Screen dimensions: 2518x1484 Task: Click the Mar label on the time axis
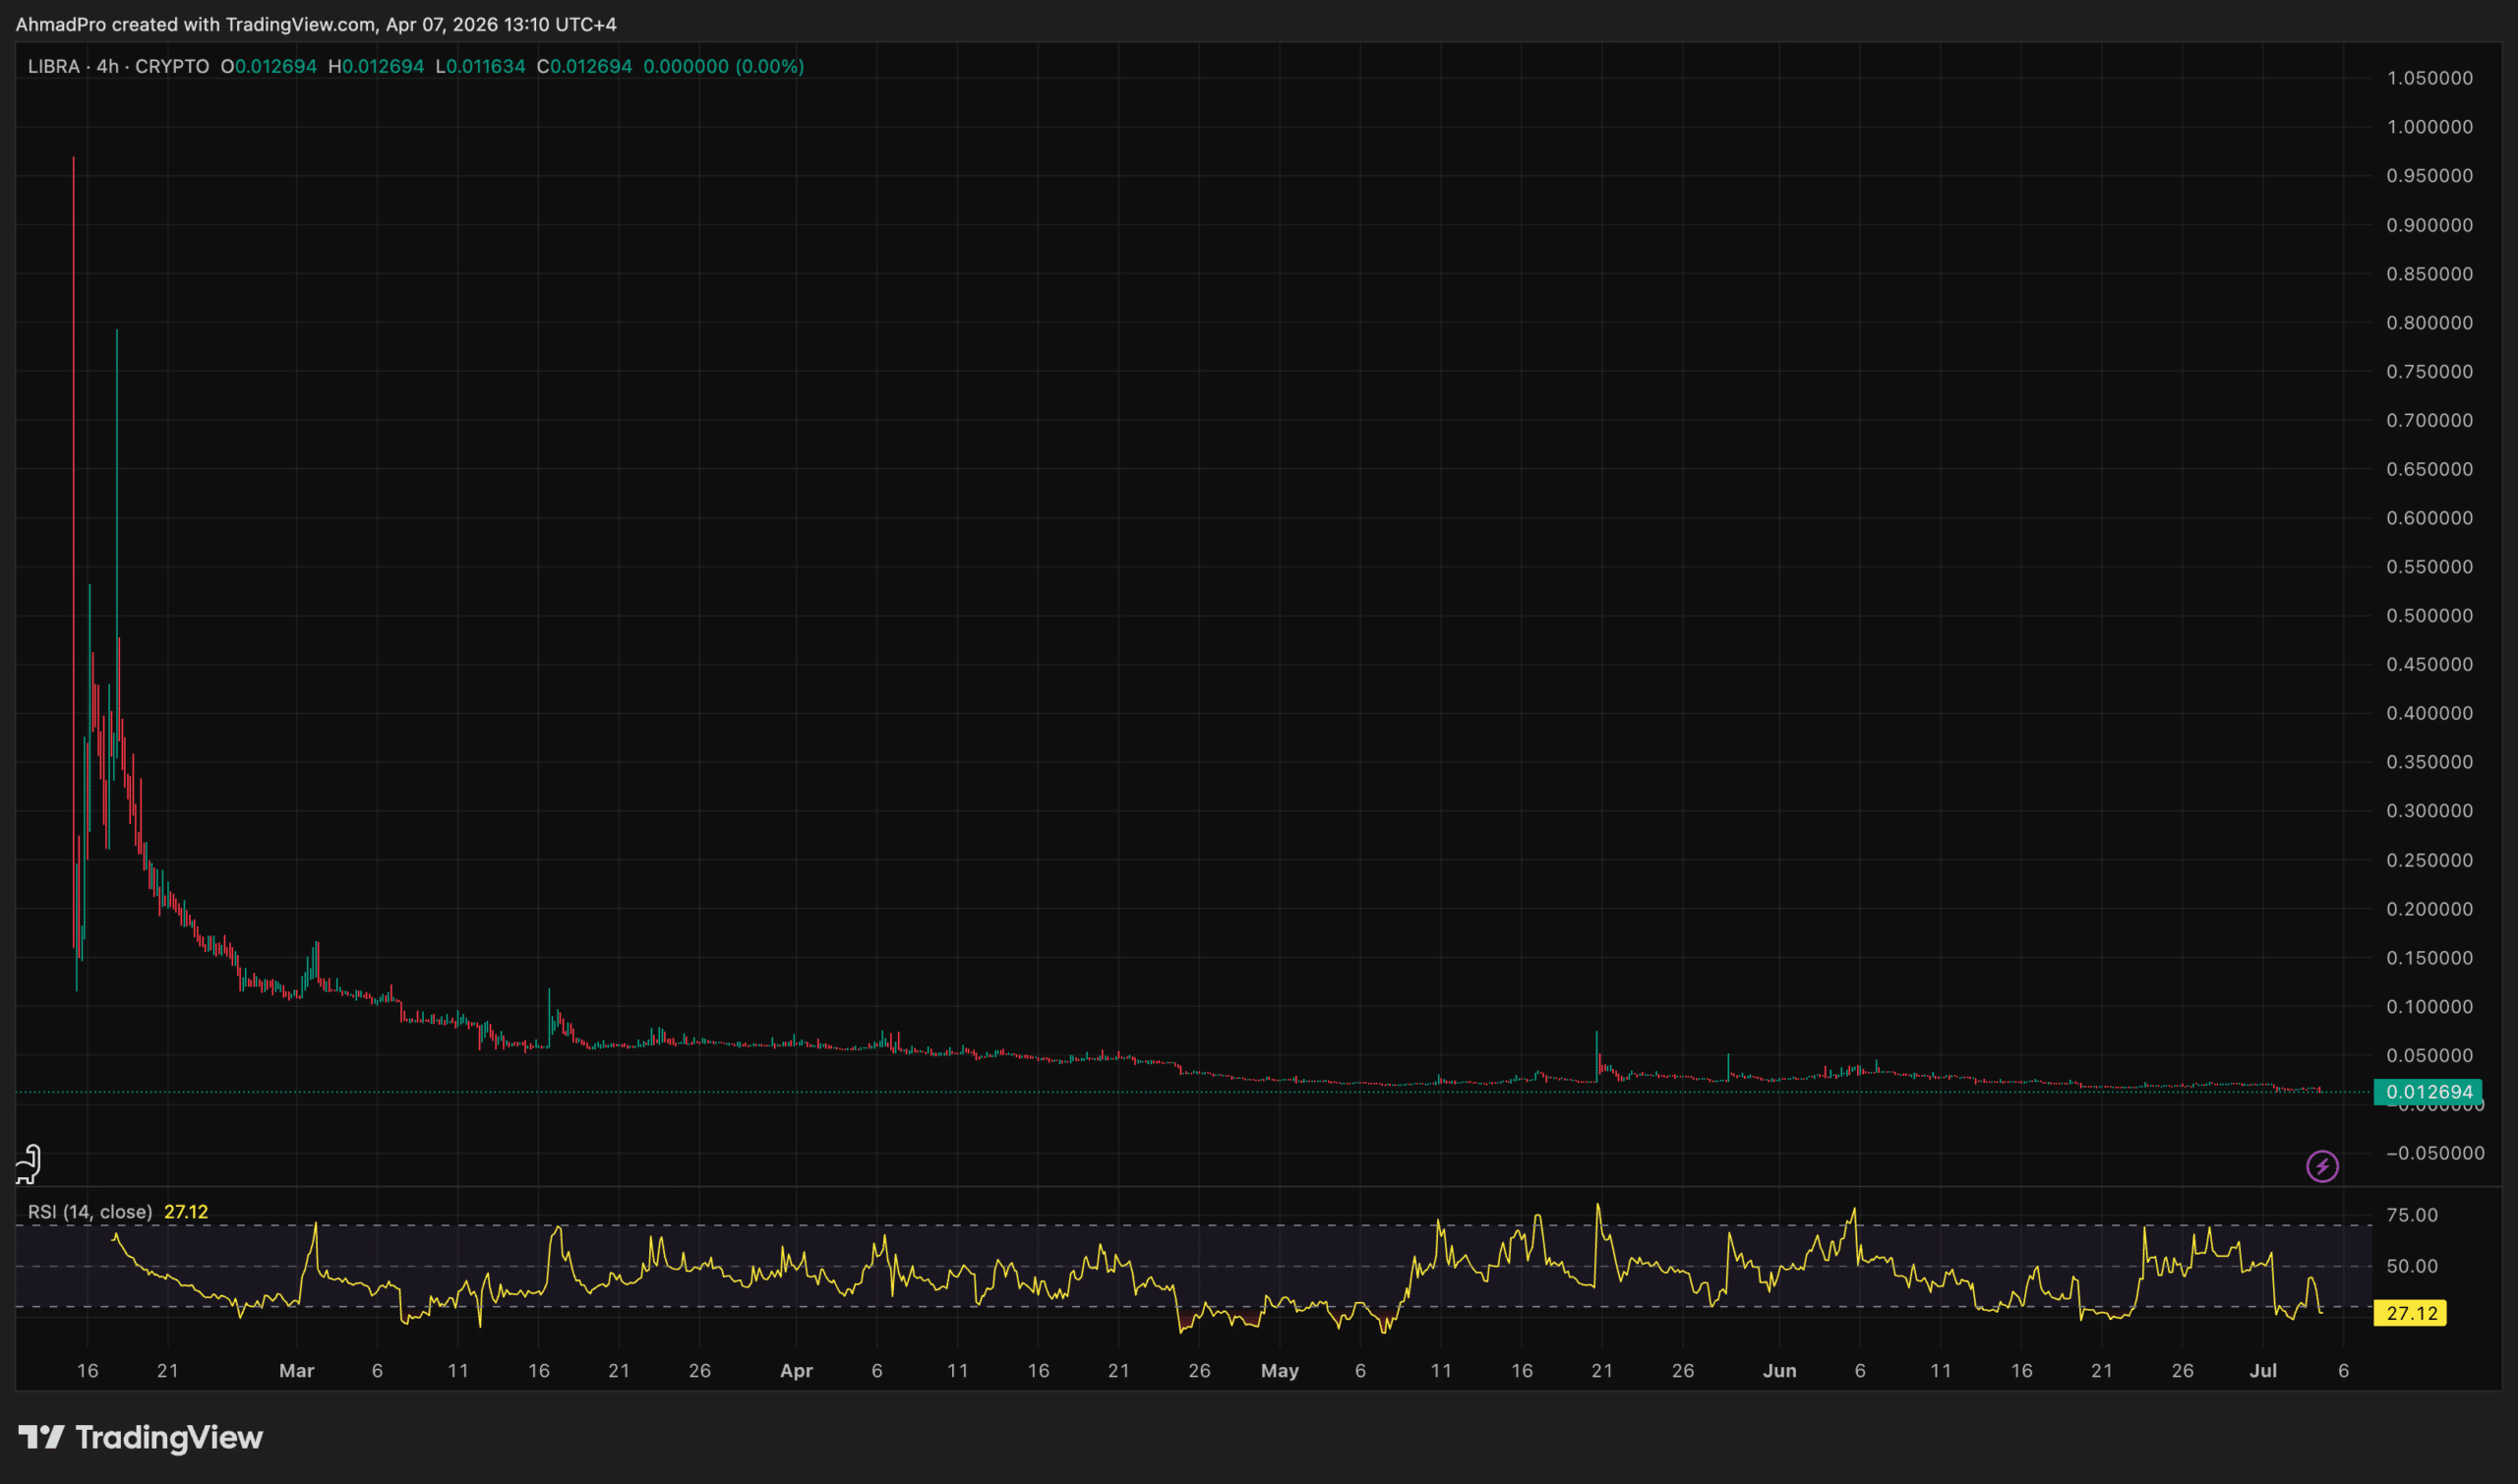pos(296,1371)
